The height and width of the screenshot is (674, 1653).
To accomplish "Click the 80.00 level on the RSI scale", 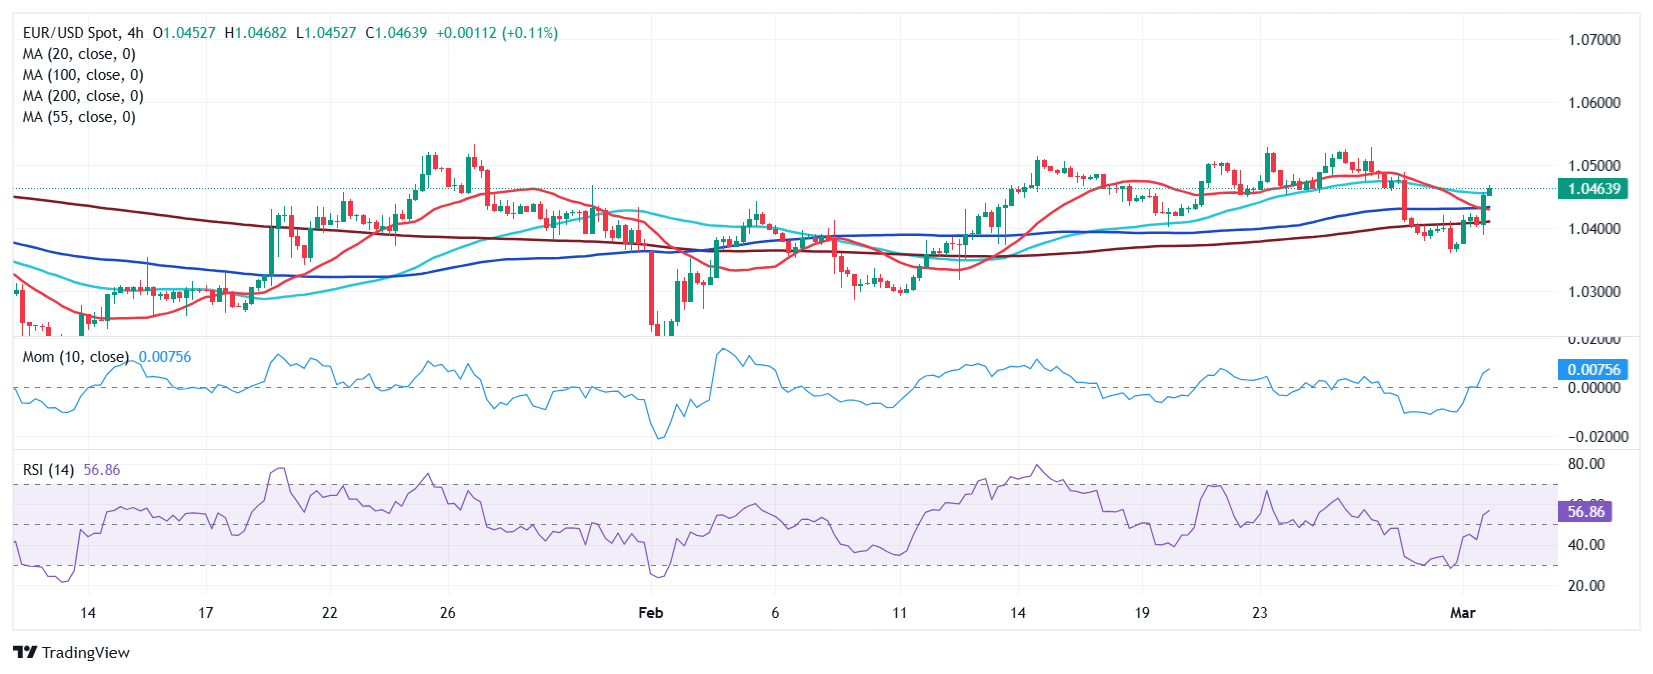I will [1586, 464].
